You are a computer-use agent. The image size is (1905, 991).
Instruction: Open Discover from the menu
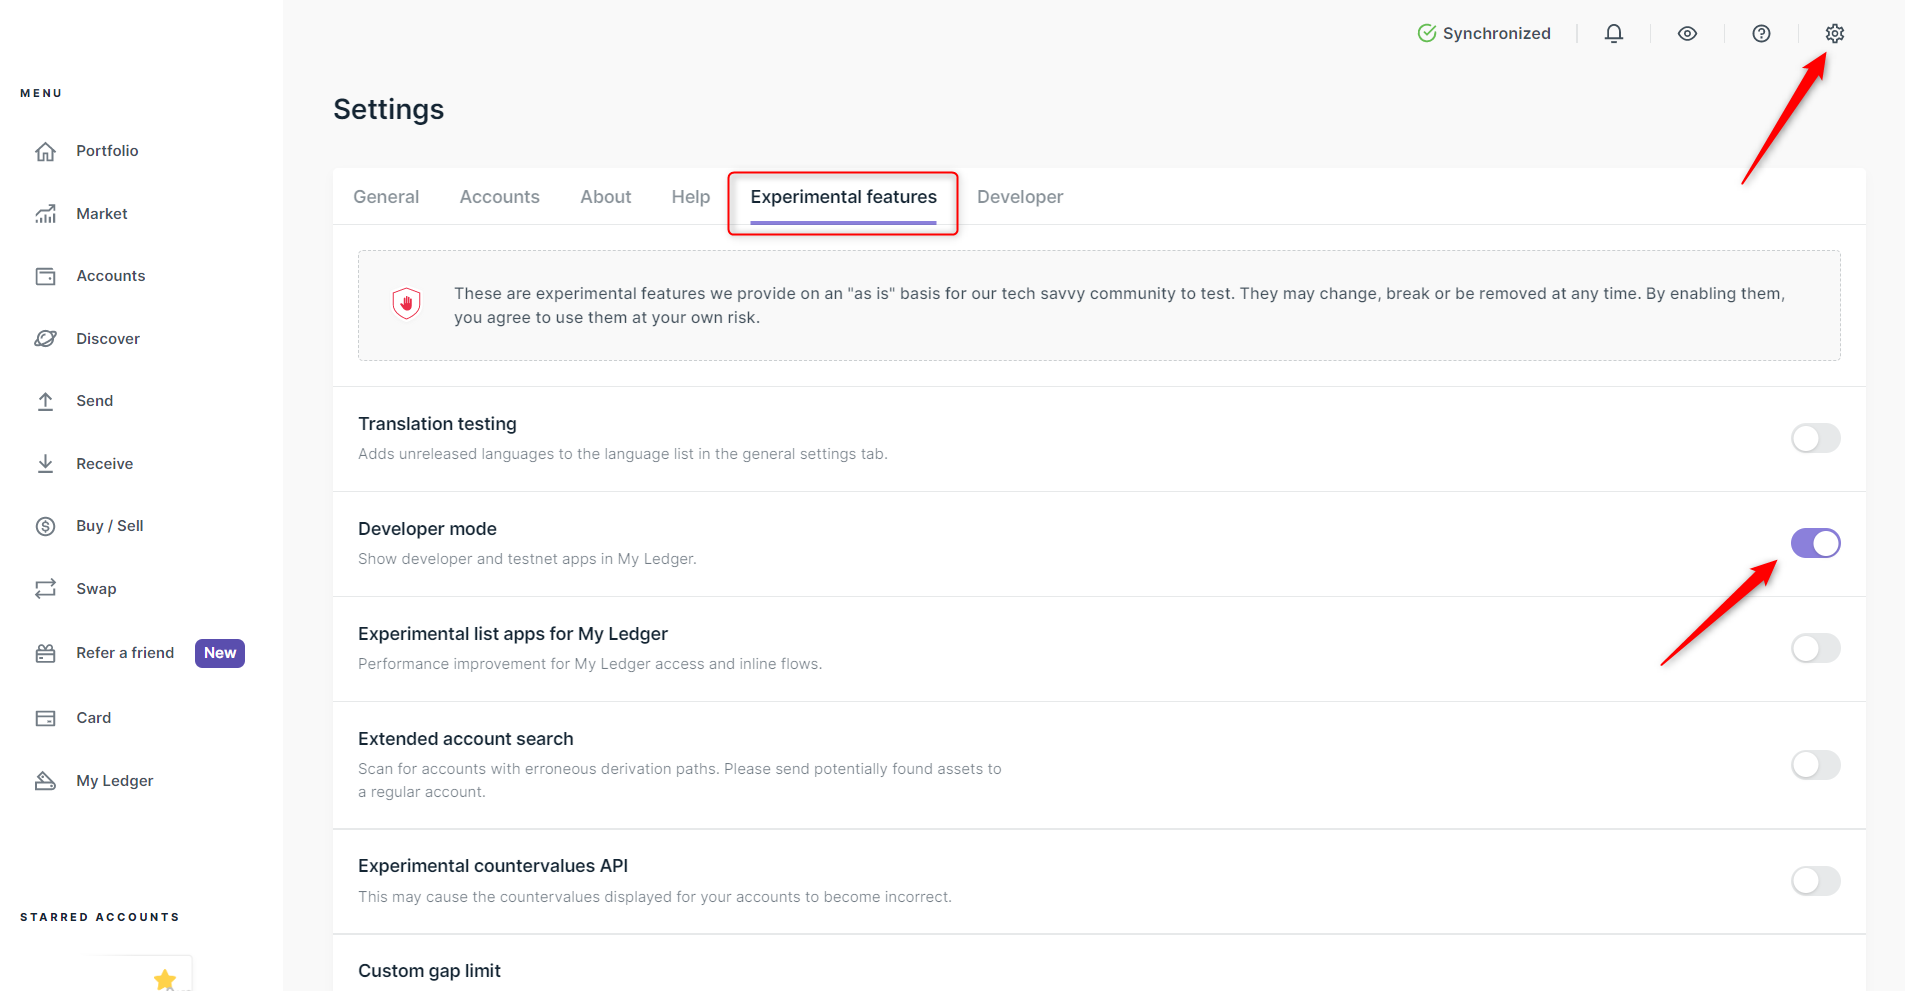point(108,339)
